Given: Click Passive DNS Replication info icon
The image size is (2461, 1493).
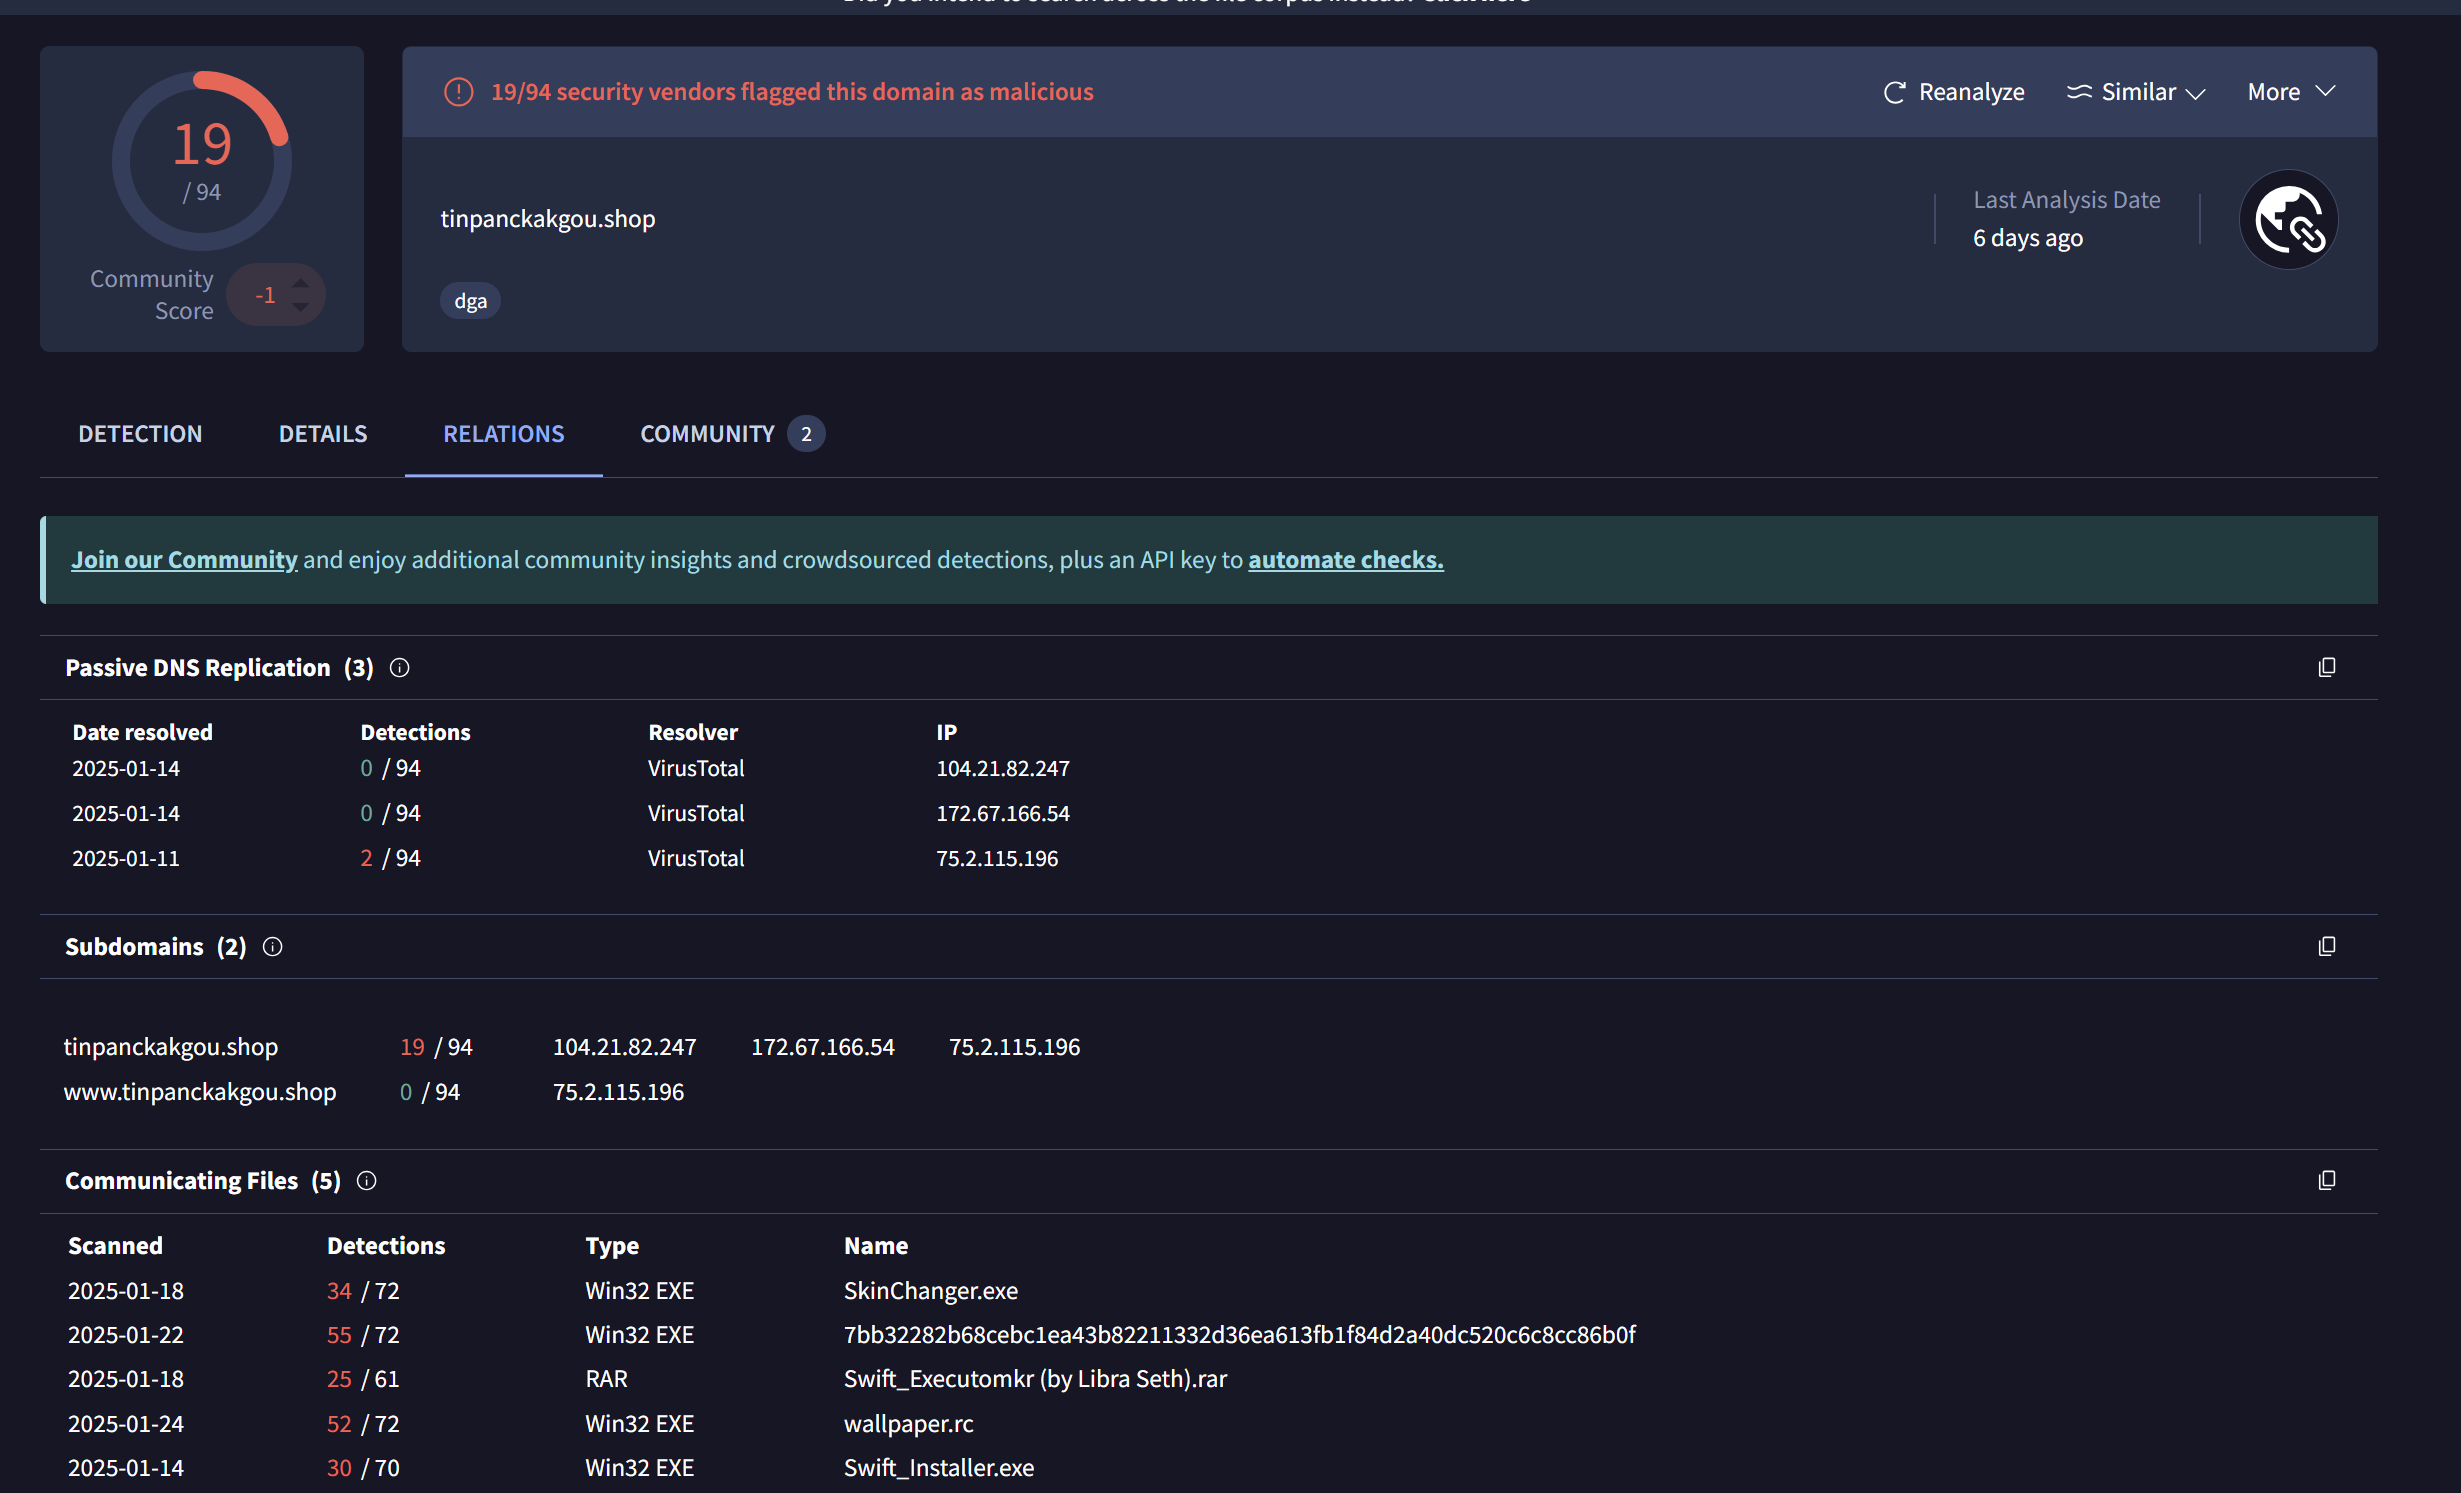Looking at the screenshot, I should point(399,668).
